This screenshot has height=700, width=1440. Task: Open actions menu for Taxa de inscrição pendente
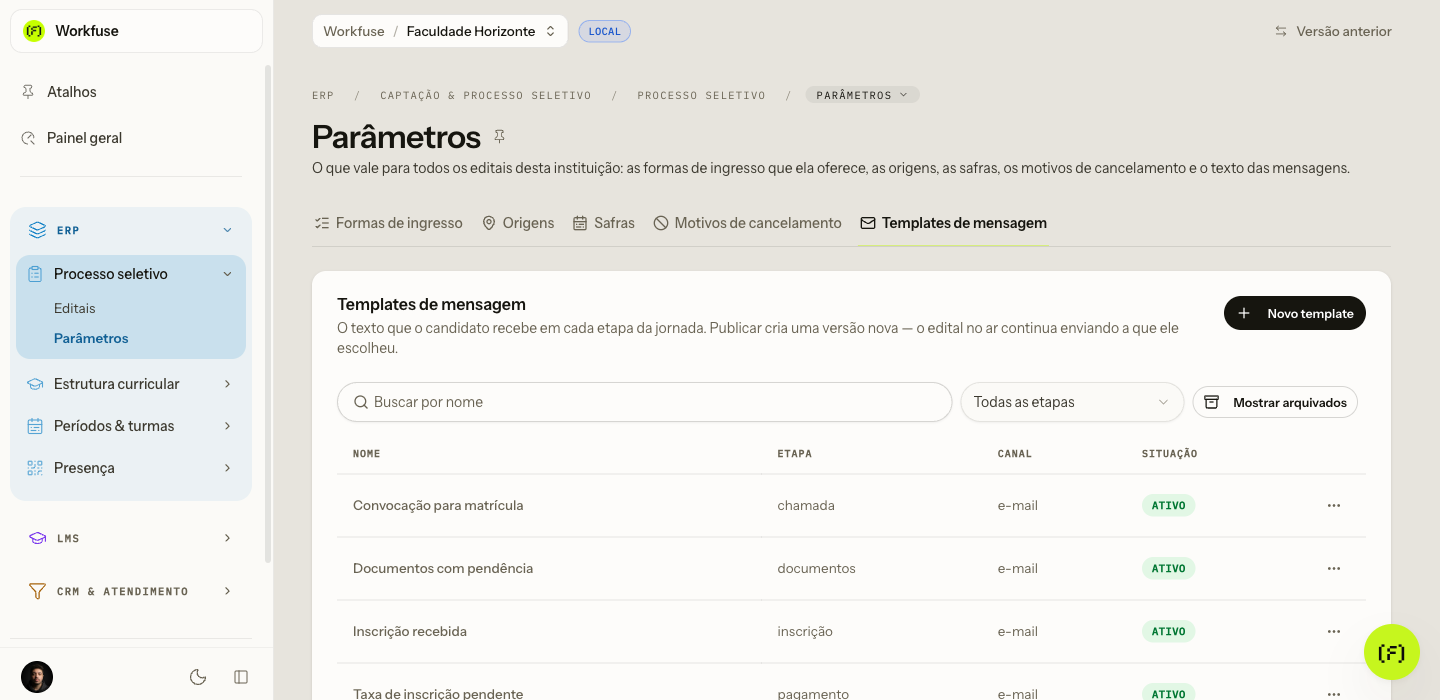(x=1333, y=694)
